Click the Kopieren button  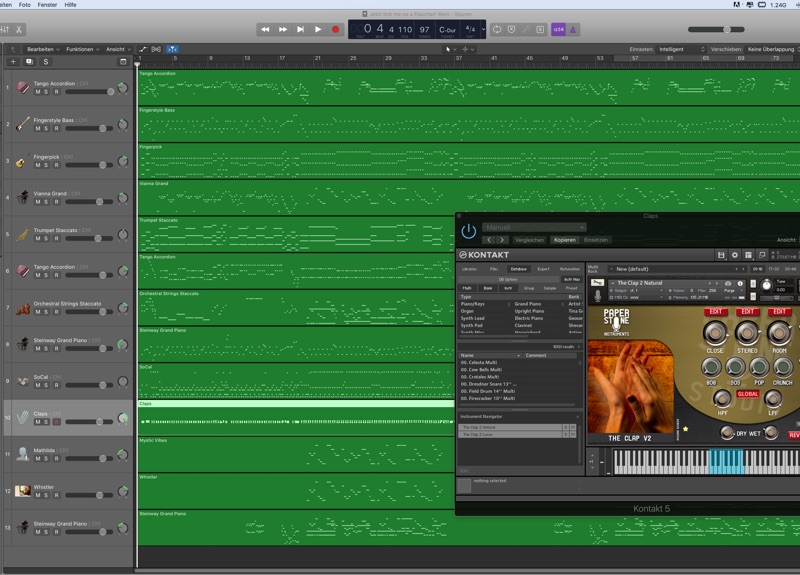pos(565,240)
